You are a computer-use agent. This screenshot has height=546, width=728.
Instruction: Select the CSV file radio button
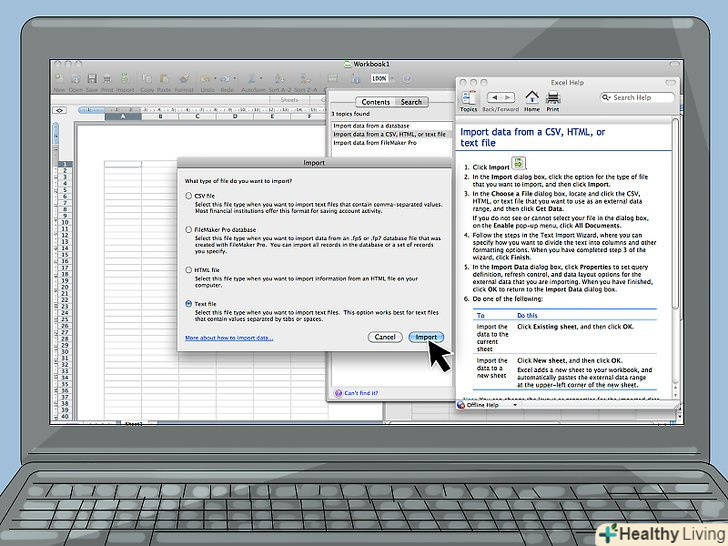(188, 196)
